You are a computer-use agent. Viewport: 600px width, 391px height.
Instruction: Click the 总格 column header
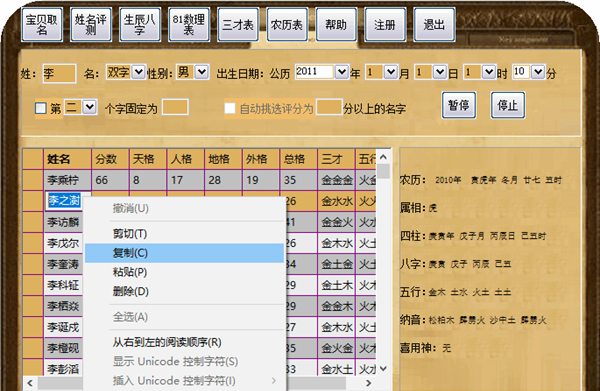[x=298, y=159]
